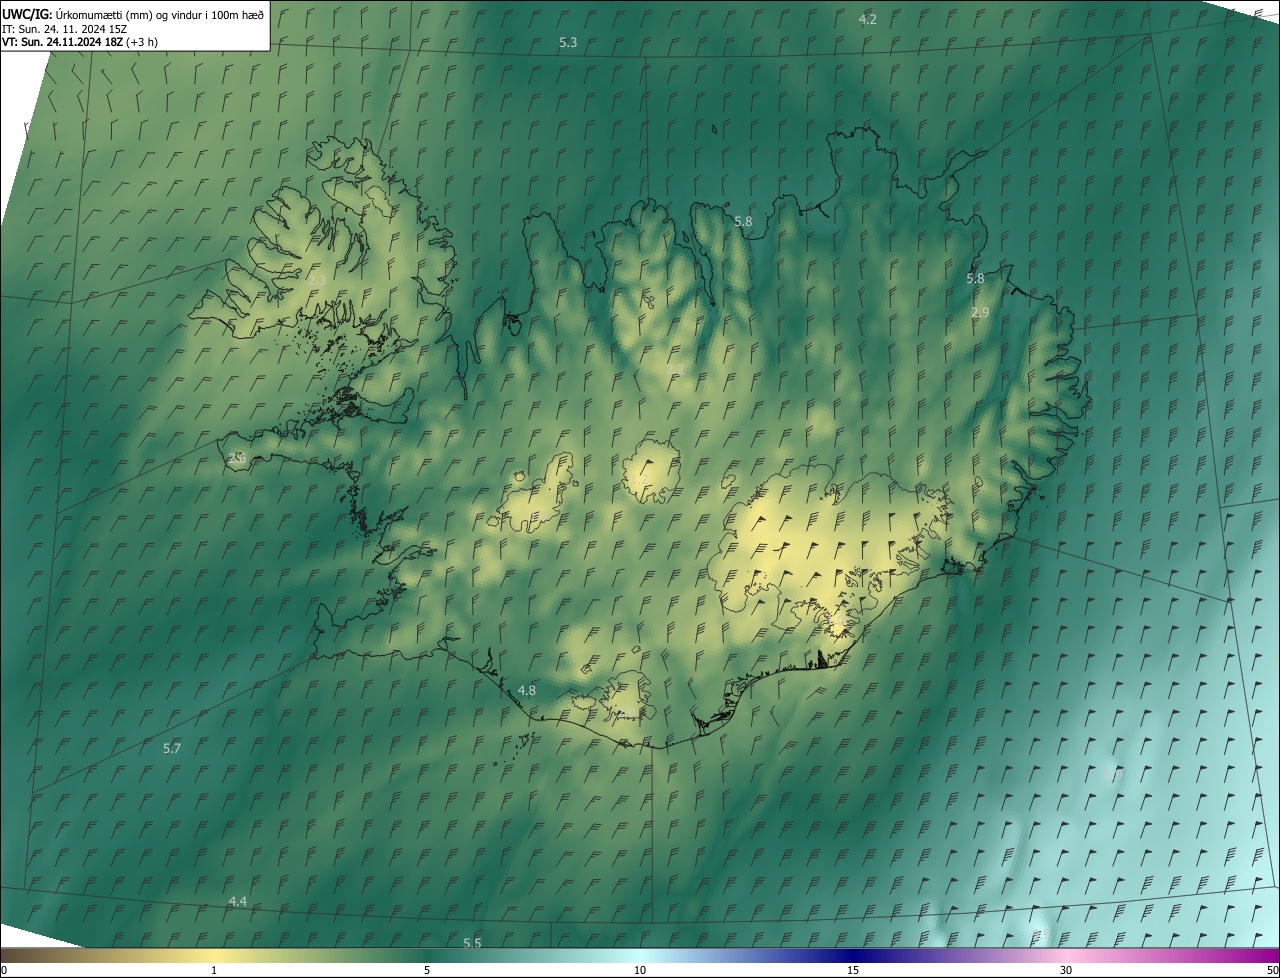
Task: Click the colour scale tick label 10
Action: [640, 971]
